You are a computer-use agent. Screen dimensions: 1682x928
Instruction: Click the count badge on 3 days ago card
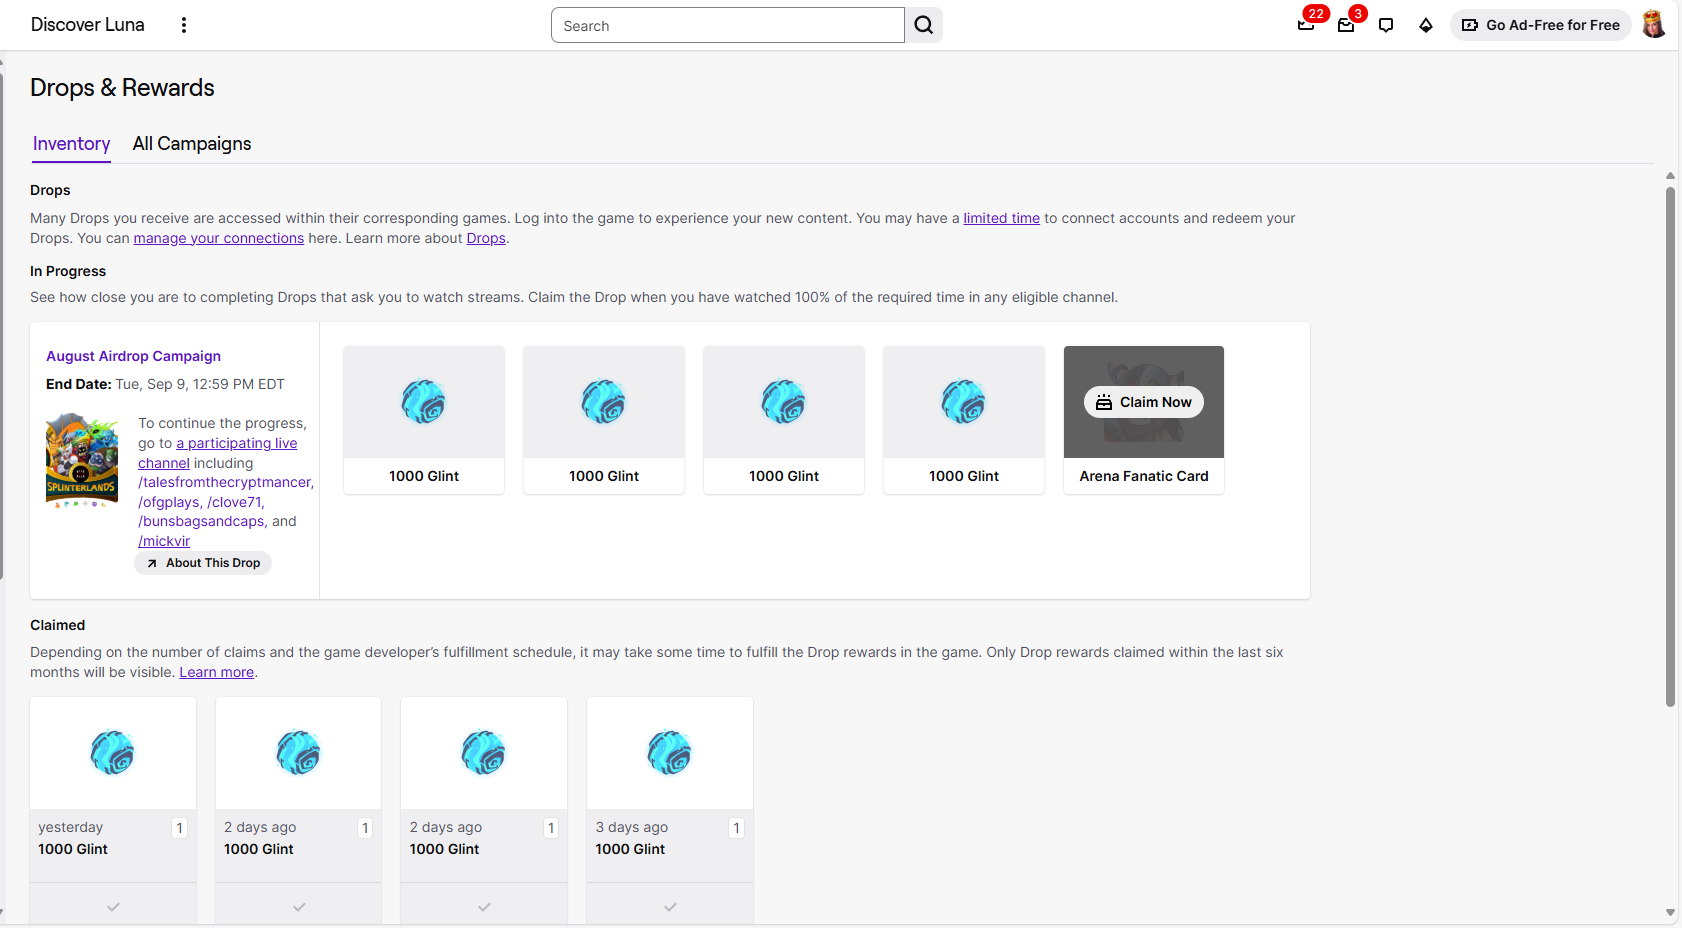click(737, 828)
